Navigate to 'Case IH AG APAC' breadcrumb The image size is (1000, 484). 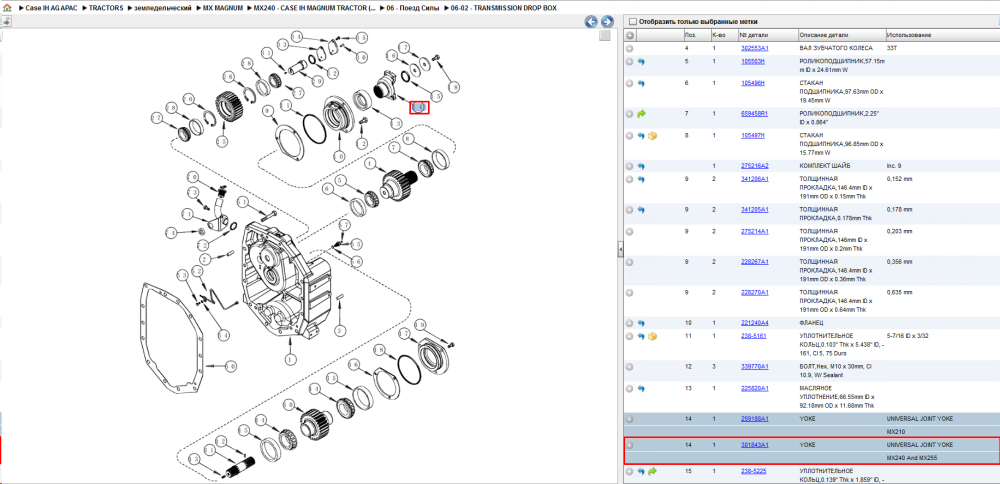coord(51,8)
